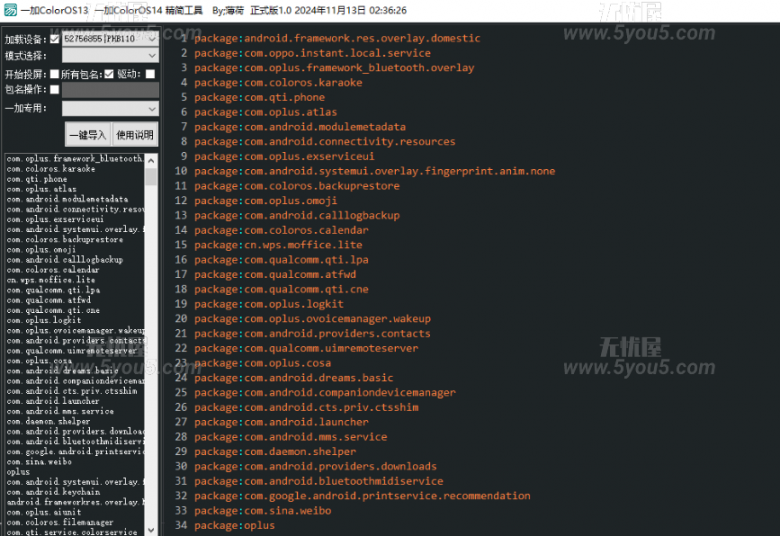The width and height of the screenshot is (780, 536).
Task: Click line 22 com.qualcomm.uimremoteserver
Action: coord(306,348)
